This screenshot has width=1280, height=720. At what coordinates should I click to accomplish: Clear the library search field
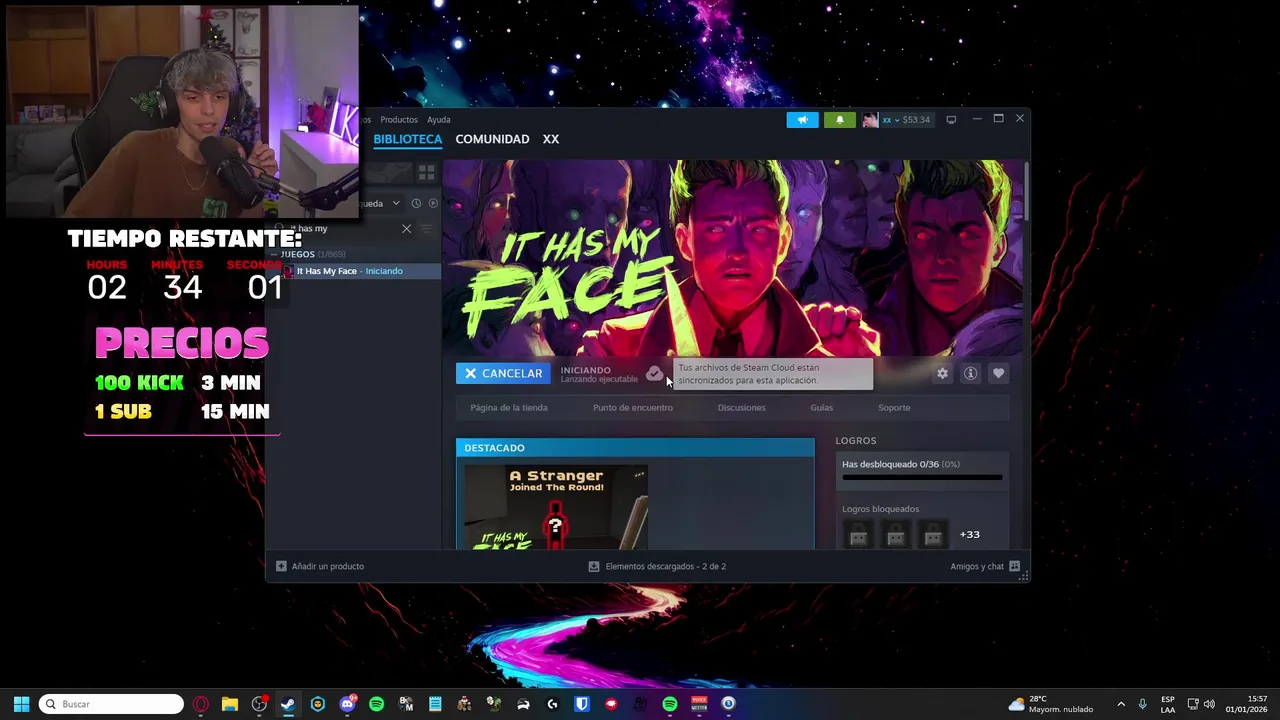[406, 229]
